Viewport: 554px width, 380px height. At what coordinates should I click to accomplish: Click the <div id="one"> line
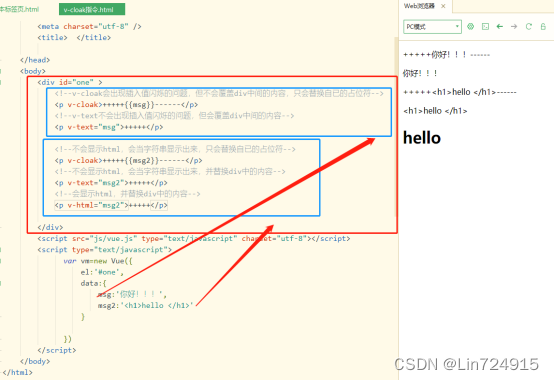(x=70, y=82)
